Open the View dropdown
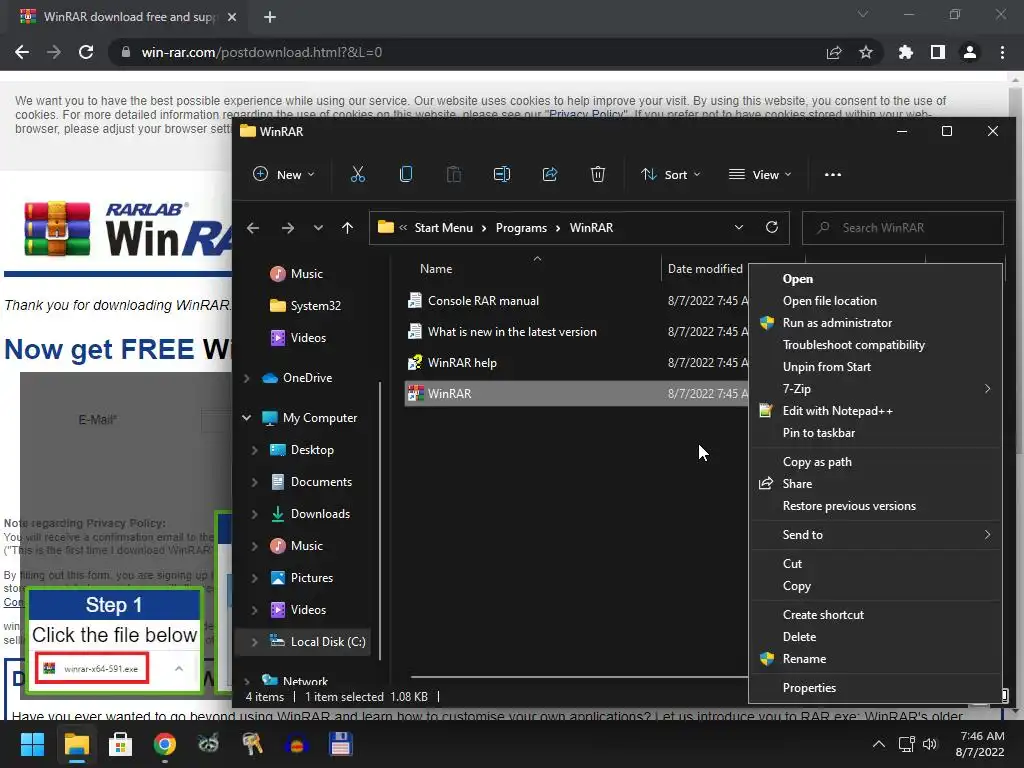The width and height of the screenshot is (1024, 768). 760,174
